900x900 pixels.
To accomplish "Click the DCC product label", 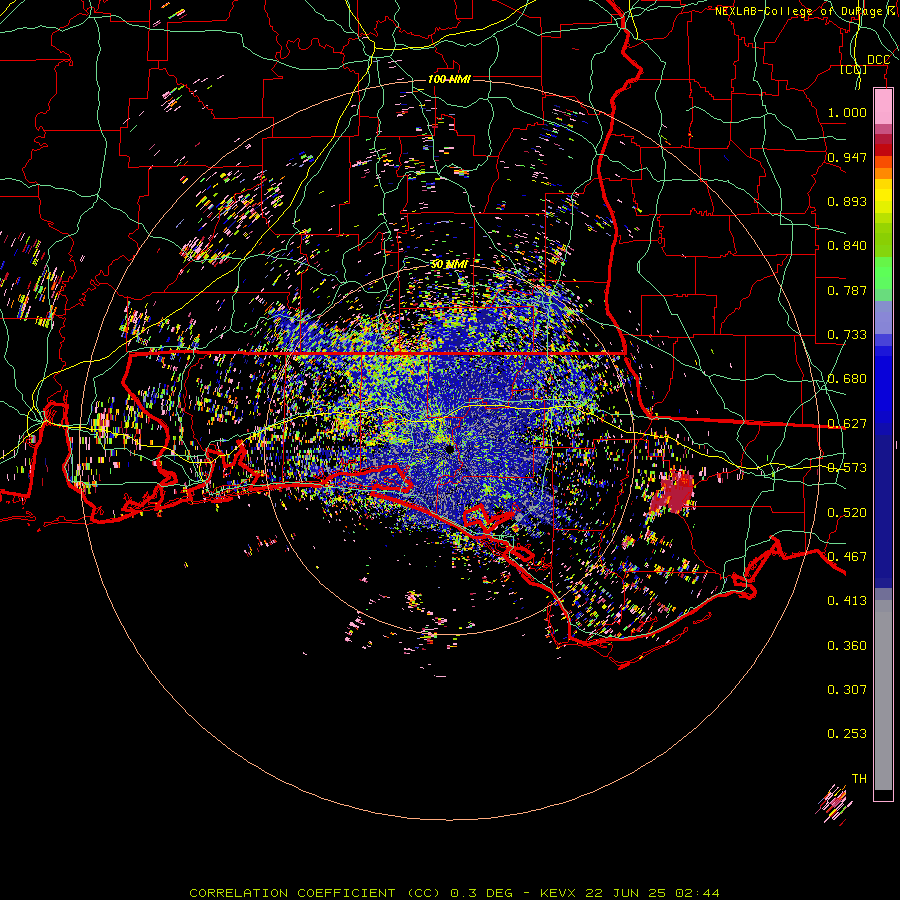I will click(878, 60).
